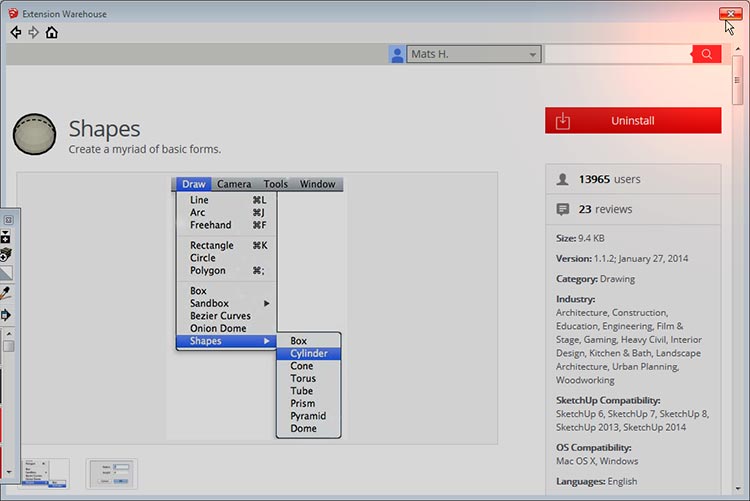Click the box components icon in side toolbar
The height and width of the screenshot is (501, 750).
6,255
